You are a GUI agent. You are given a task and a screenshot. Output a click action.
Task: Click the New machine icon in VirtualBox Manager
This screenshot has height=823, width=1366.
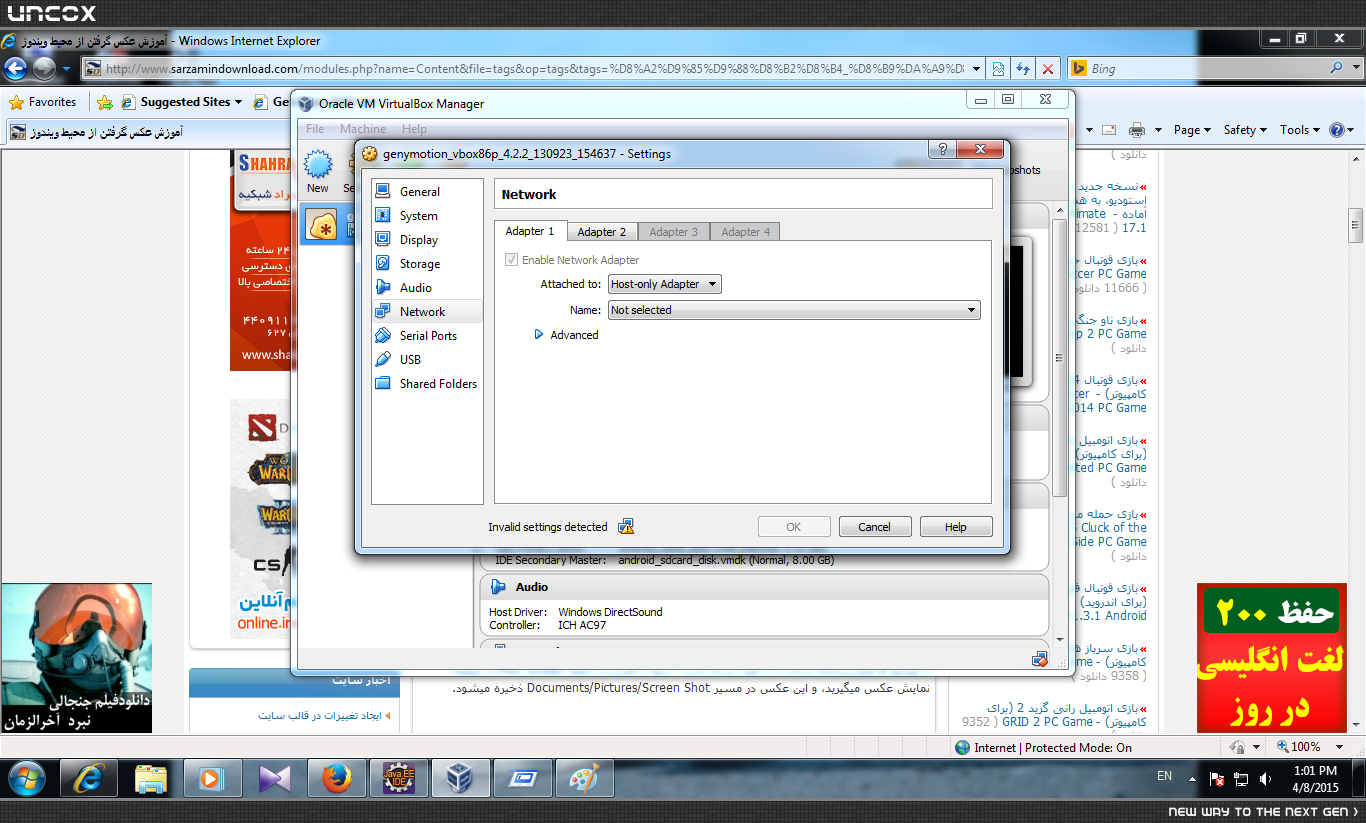318,171
